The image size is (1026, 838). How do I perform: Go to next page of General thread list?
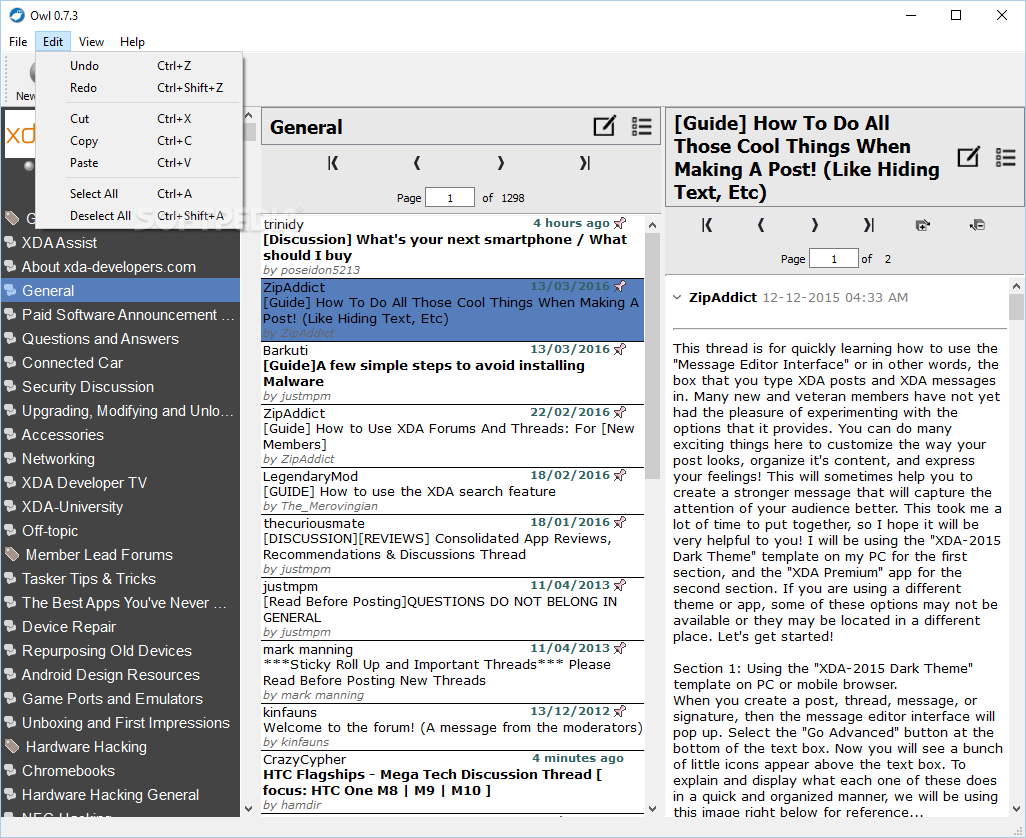[x=501, y=163]
